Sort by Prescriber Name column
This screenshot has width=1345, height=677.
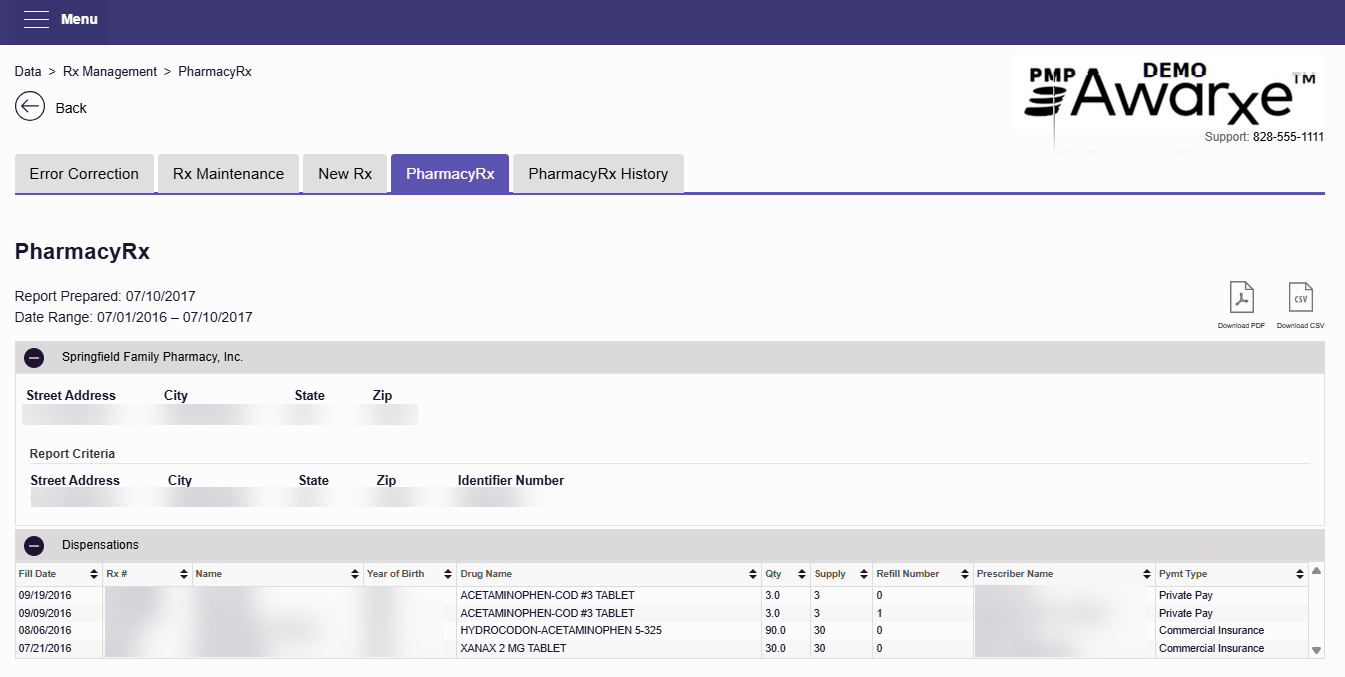point(1148,574)
